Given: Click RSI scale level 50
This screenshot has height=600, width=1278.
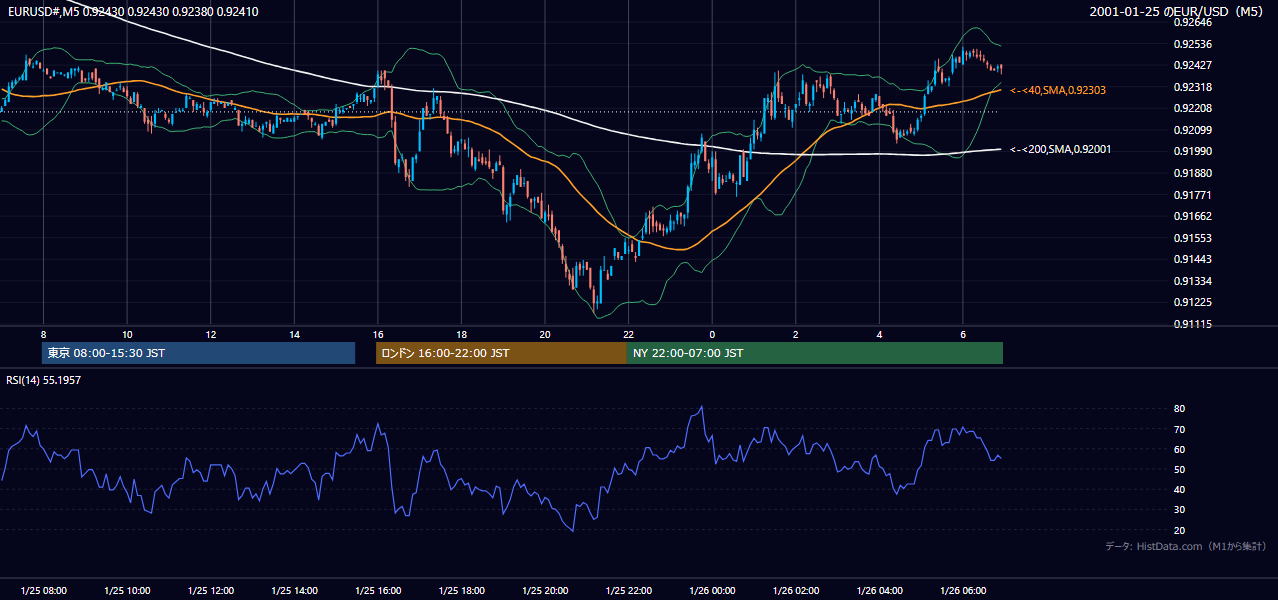Looking at the screenshot, I should [1179, 469].
